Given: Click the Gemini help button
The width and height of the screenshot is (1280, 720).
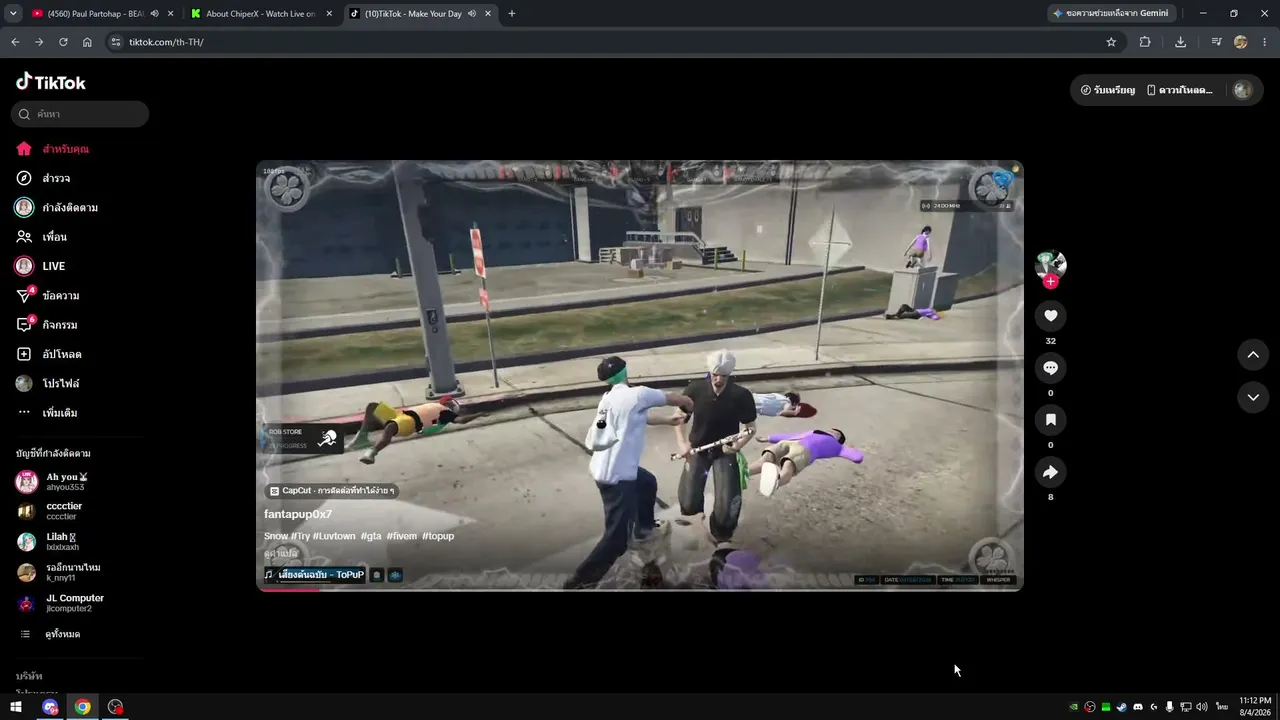Looking at the screenshot, I should (1111, 14).
